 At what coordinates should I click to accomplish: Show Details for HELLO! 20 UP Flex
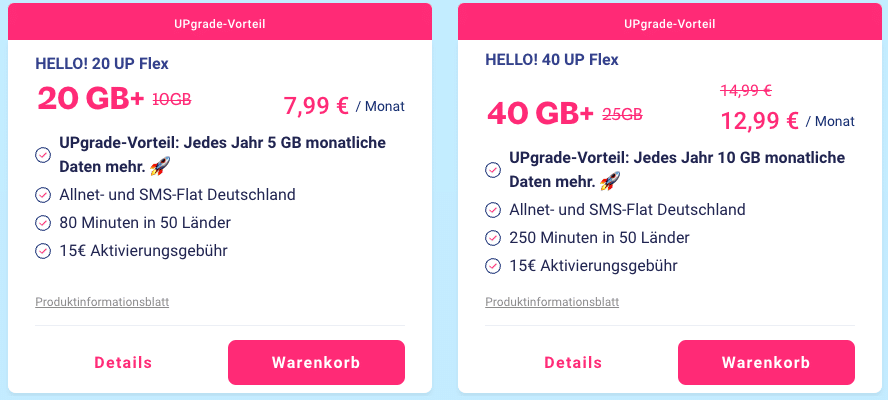click(123, 363)
